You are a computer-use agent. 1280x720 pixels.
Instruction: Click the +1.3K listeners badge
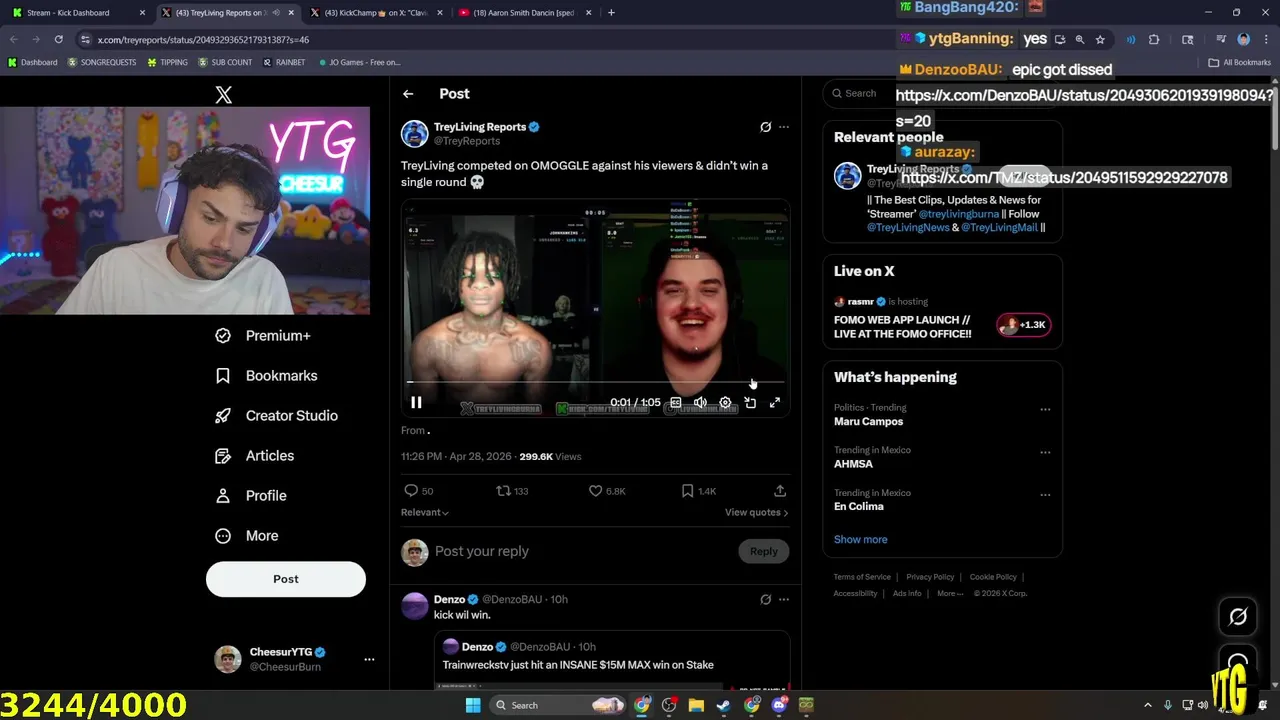point(1024,325)
